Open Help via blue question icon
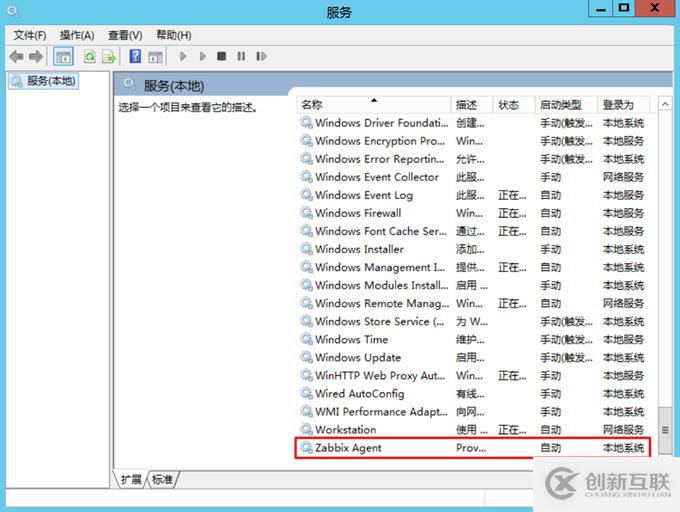Screen dimensions: 680x512 135,56
